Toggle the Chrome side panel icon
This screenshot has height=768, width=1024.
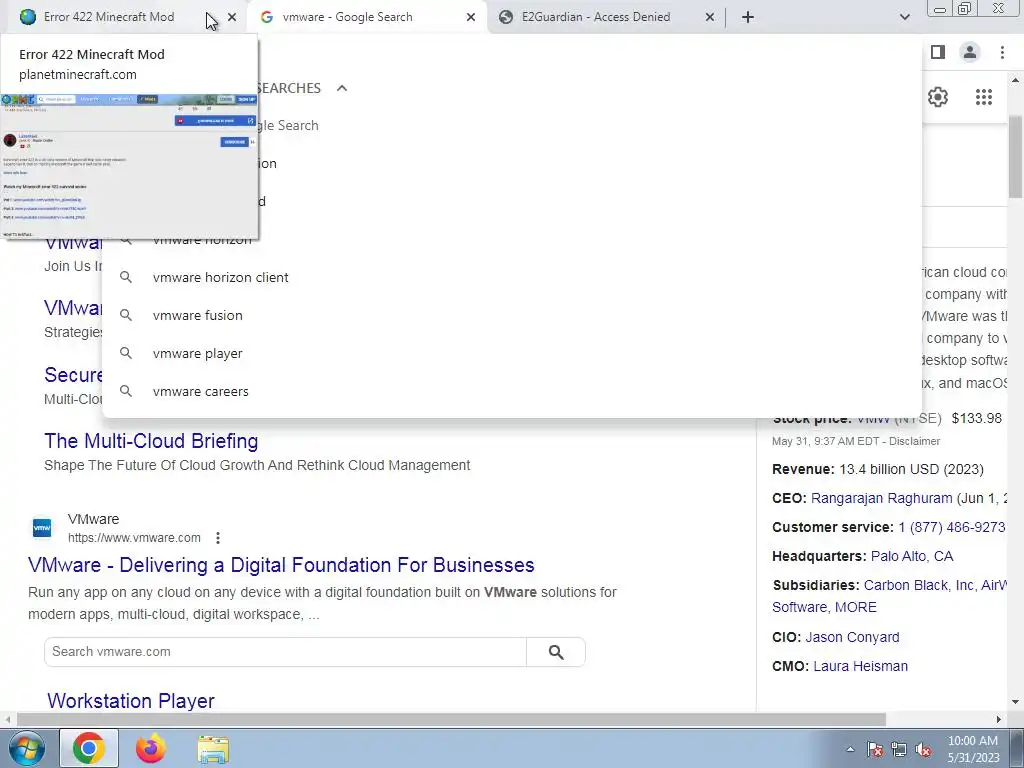pyautogui.click(x=938, y=52)
